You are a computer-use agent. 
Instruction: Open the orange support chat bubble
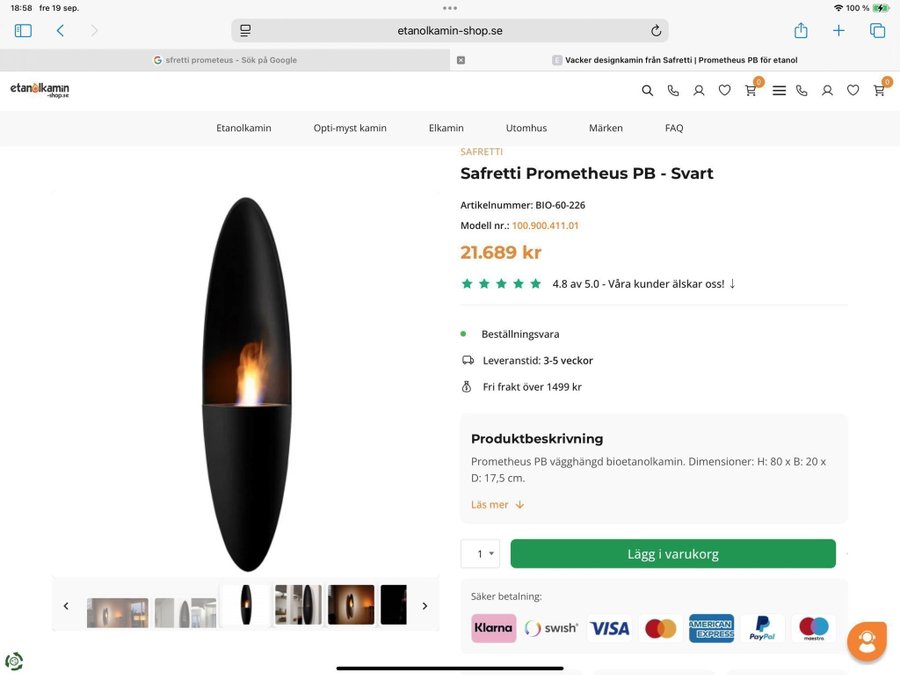click(866, 640)
